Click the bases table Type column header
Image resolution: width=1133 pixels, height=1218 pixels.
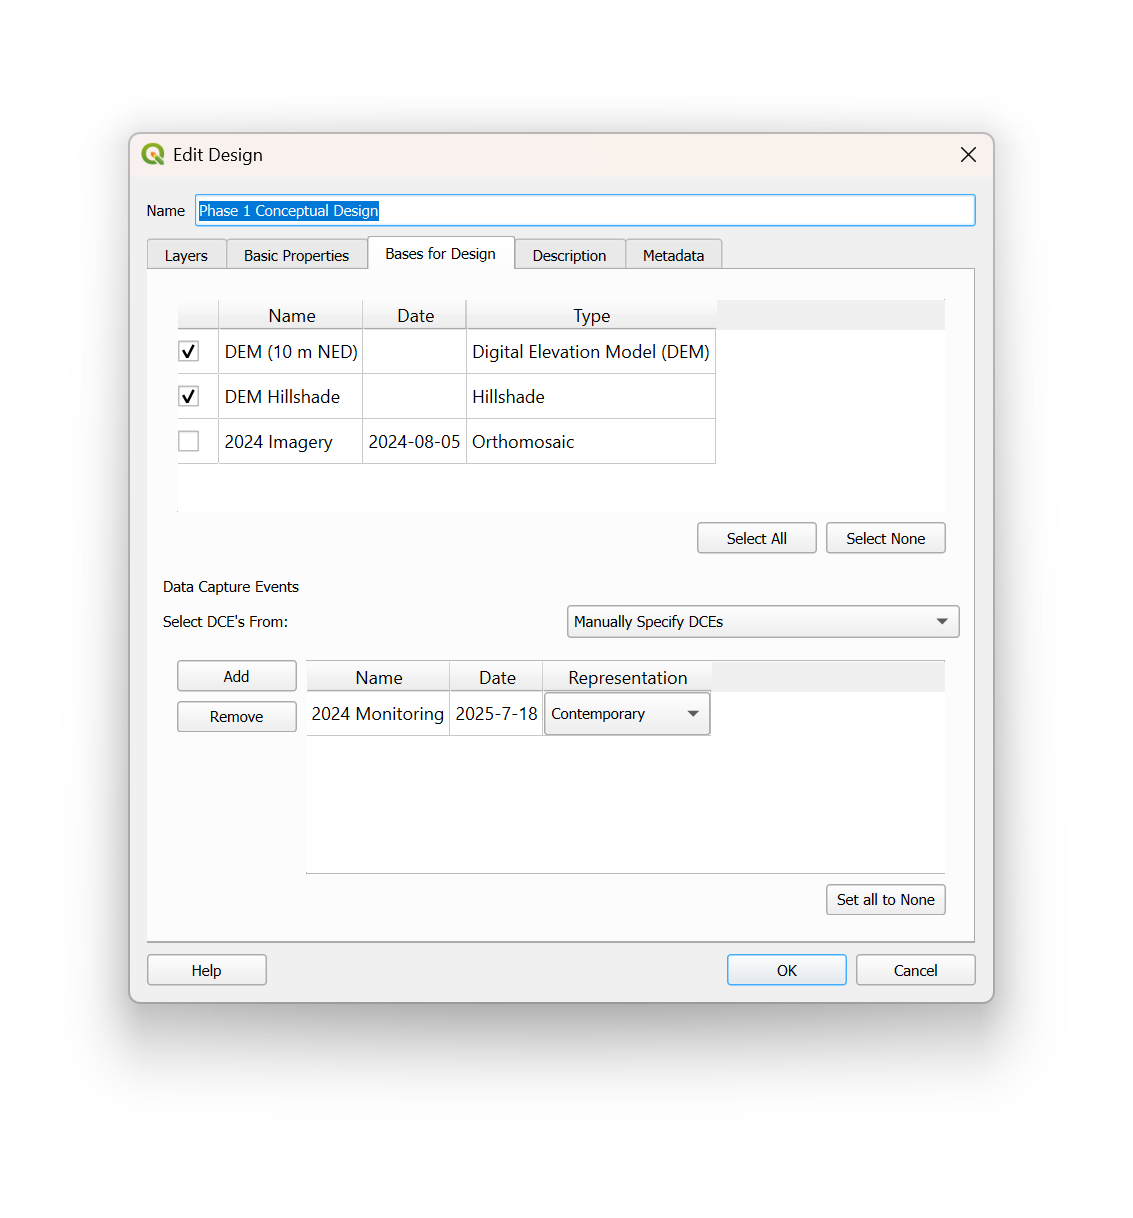pos(591,315)
